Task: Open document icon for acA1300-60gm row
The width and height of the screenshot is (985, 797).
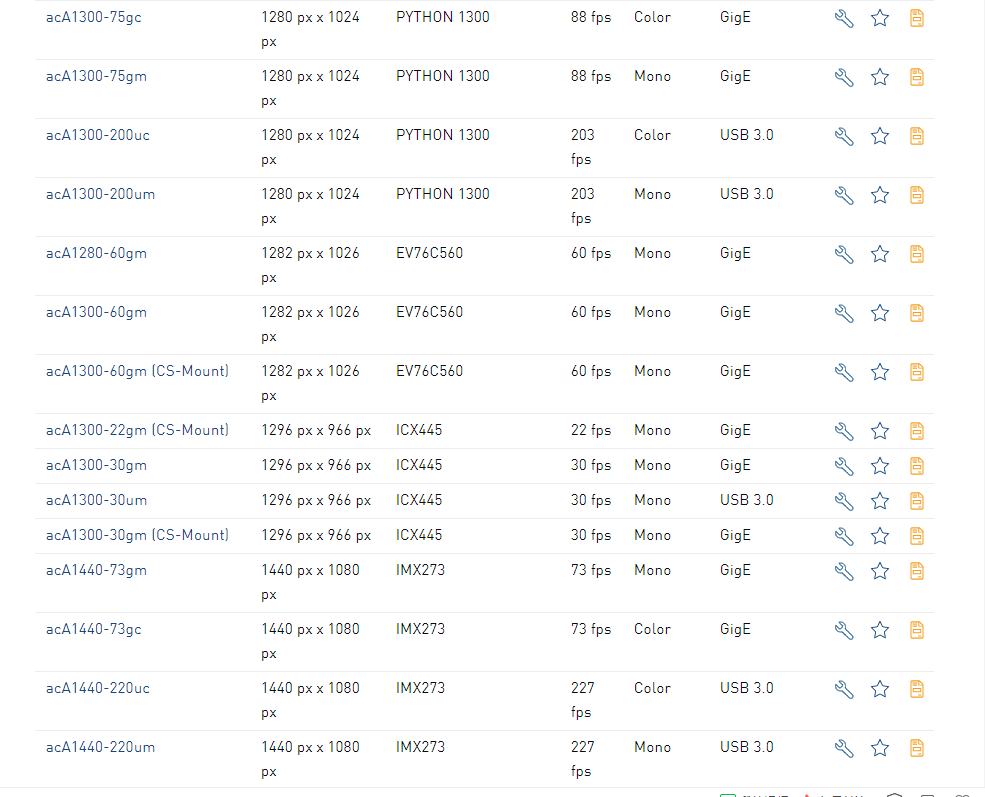Action: [x=916, y=313]
